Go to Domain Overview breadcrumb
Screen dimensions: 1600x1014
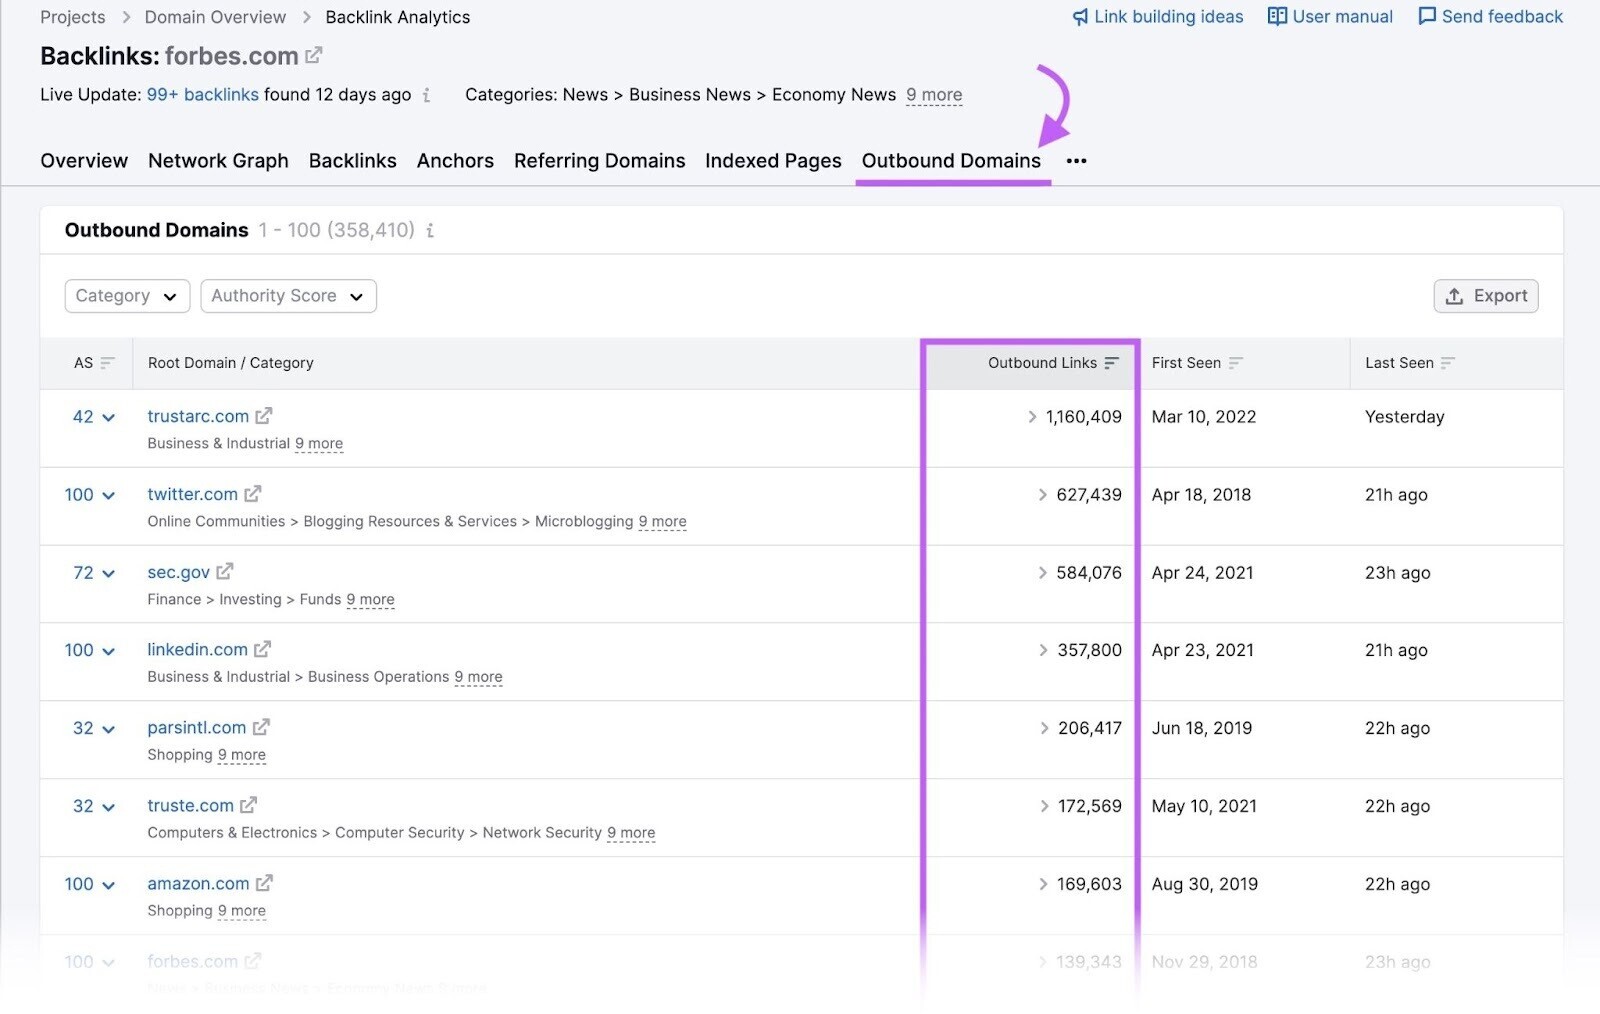[x=215, y=17]
